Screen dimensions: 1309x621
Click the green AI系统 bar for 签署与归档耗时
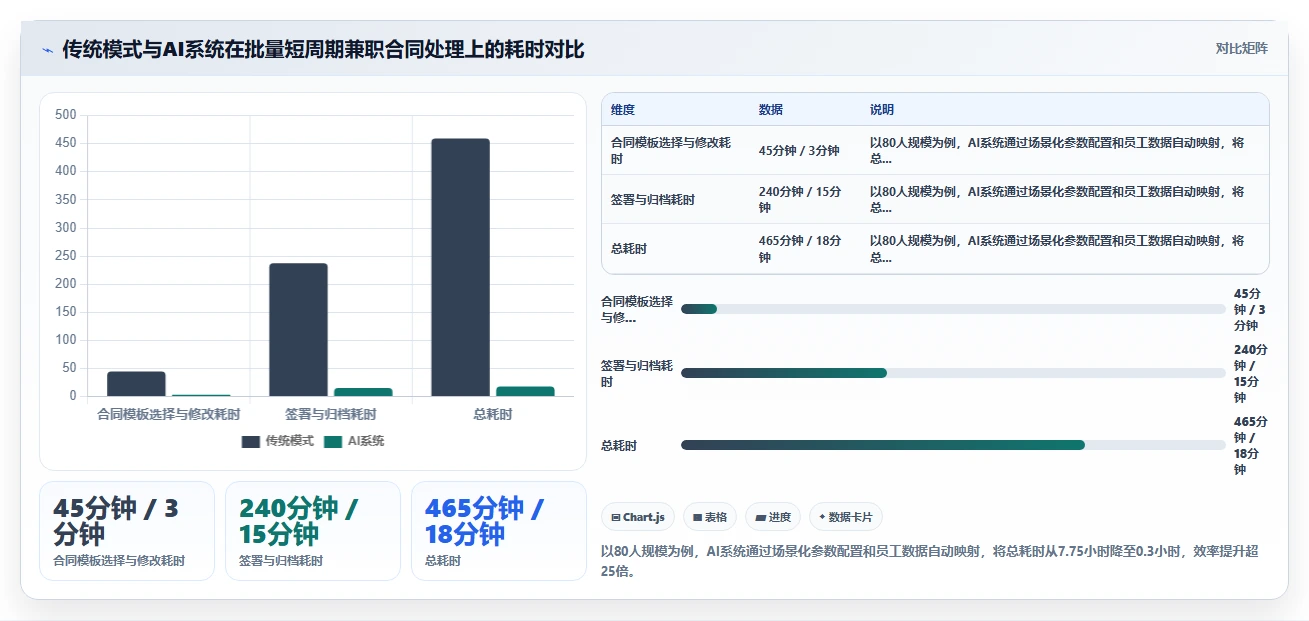363,392
